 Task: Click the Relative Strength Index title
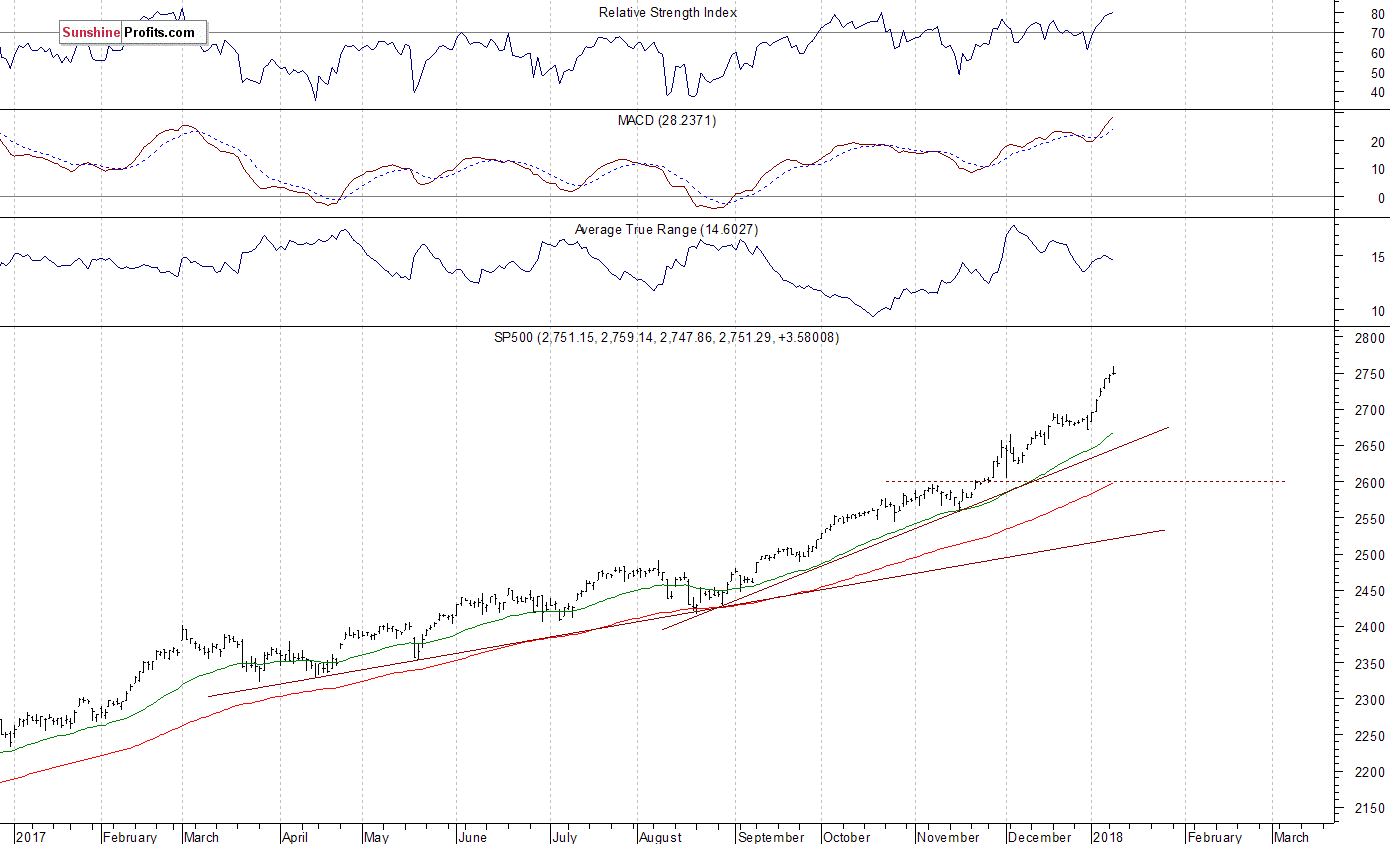668,13
